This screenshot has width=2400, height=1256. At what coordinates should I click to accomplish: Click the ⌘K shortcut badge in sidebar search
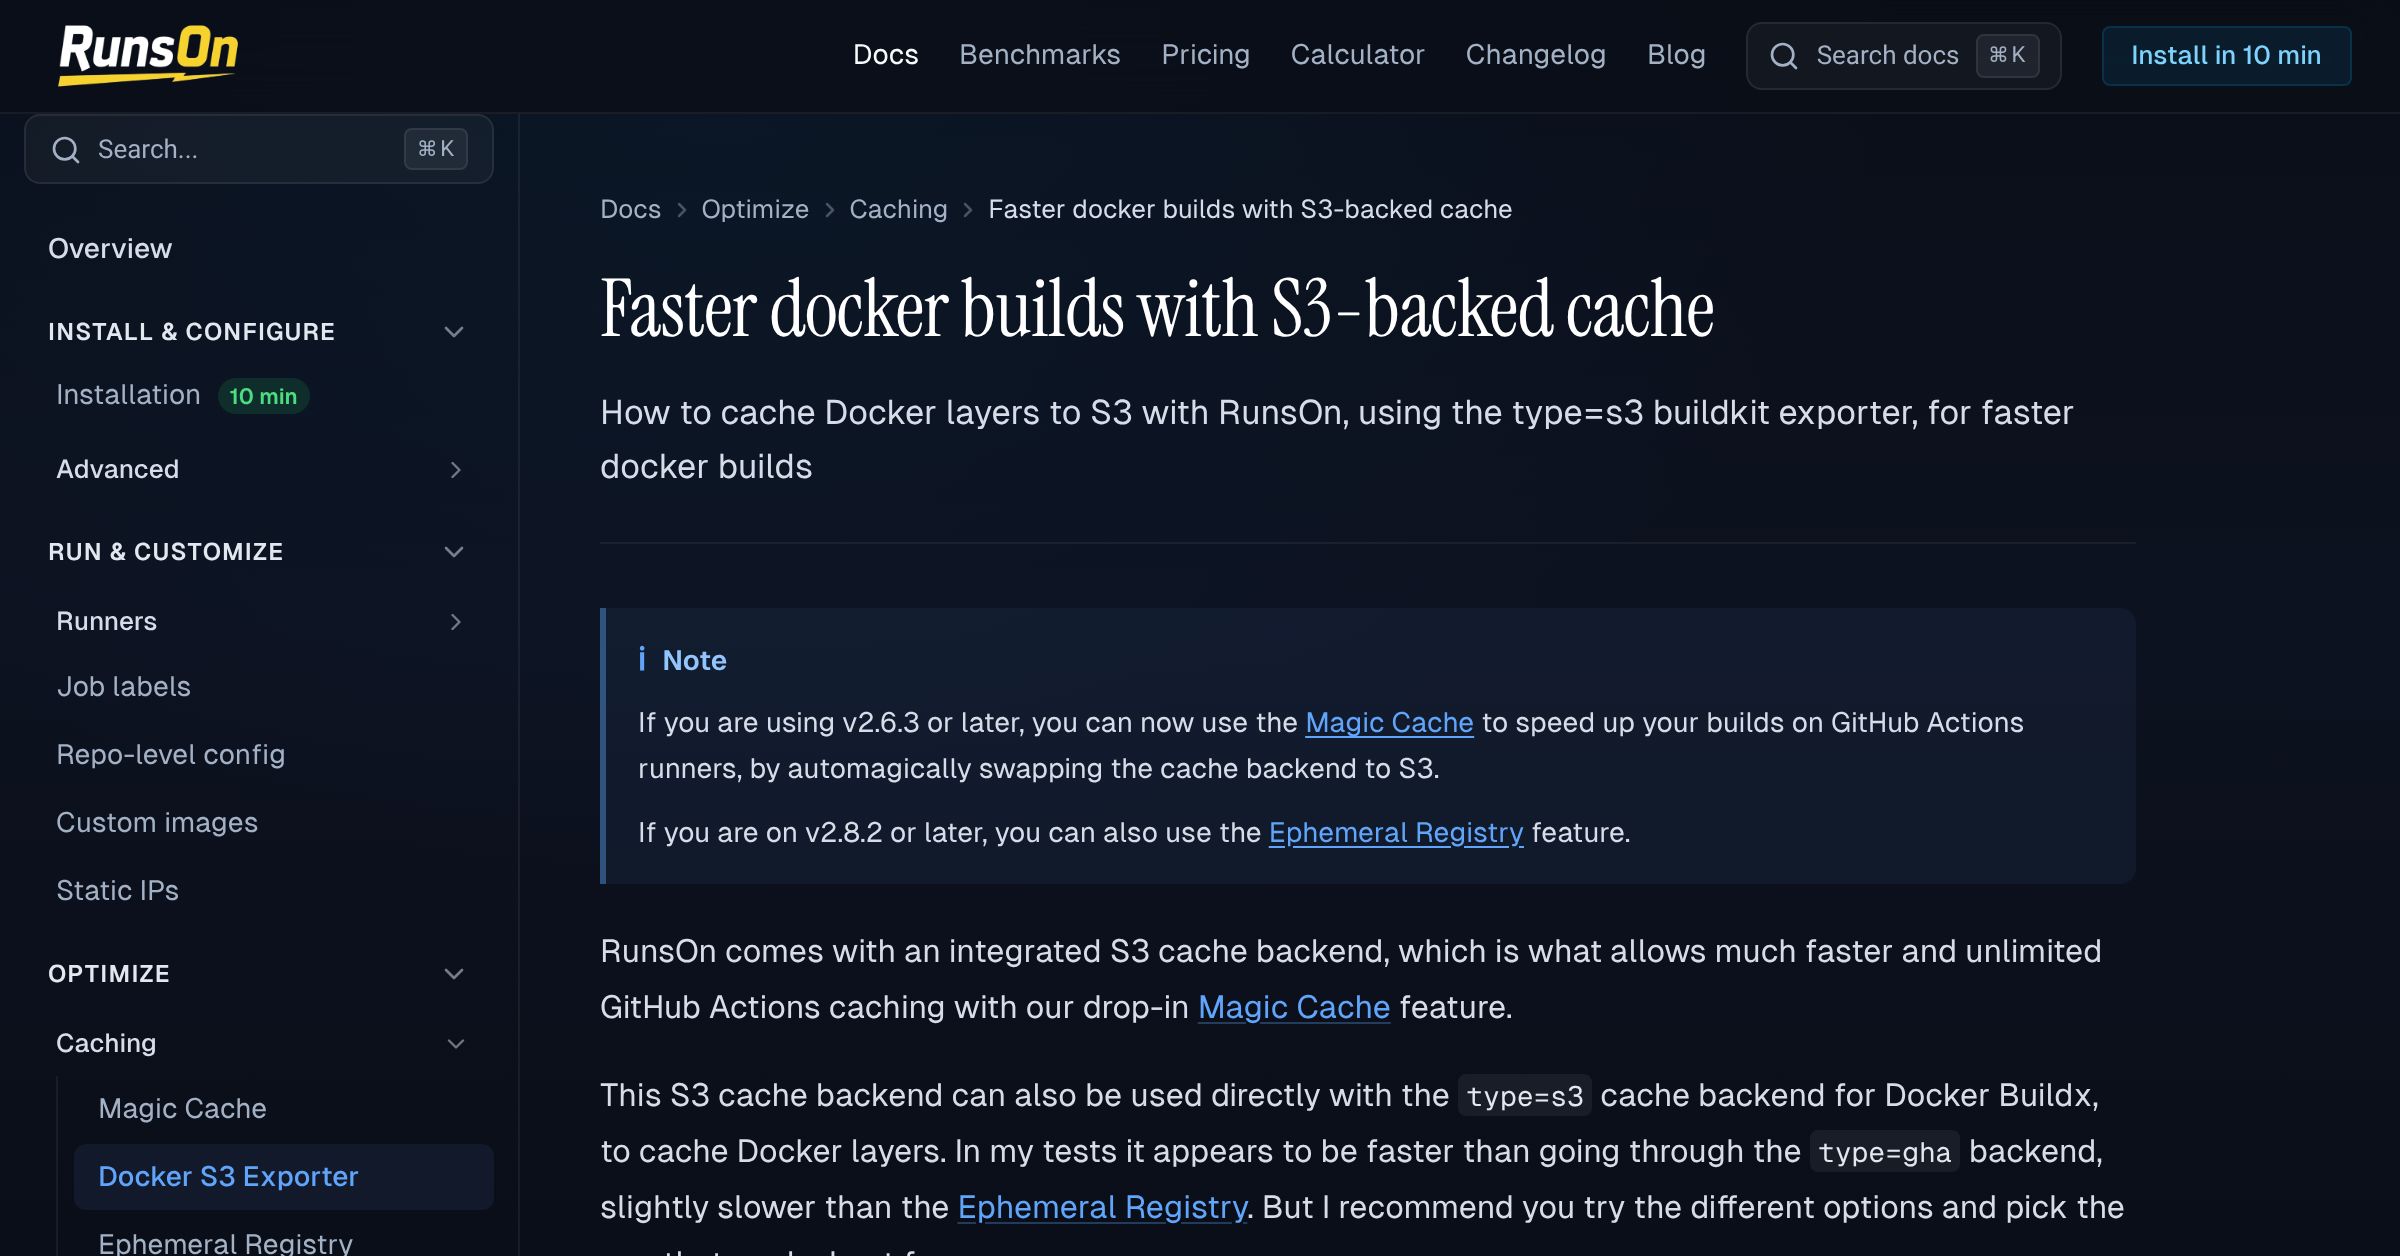pos(436,149)
